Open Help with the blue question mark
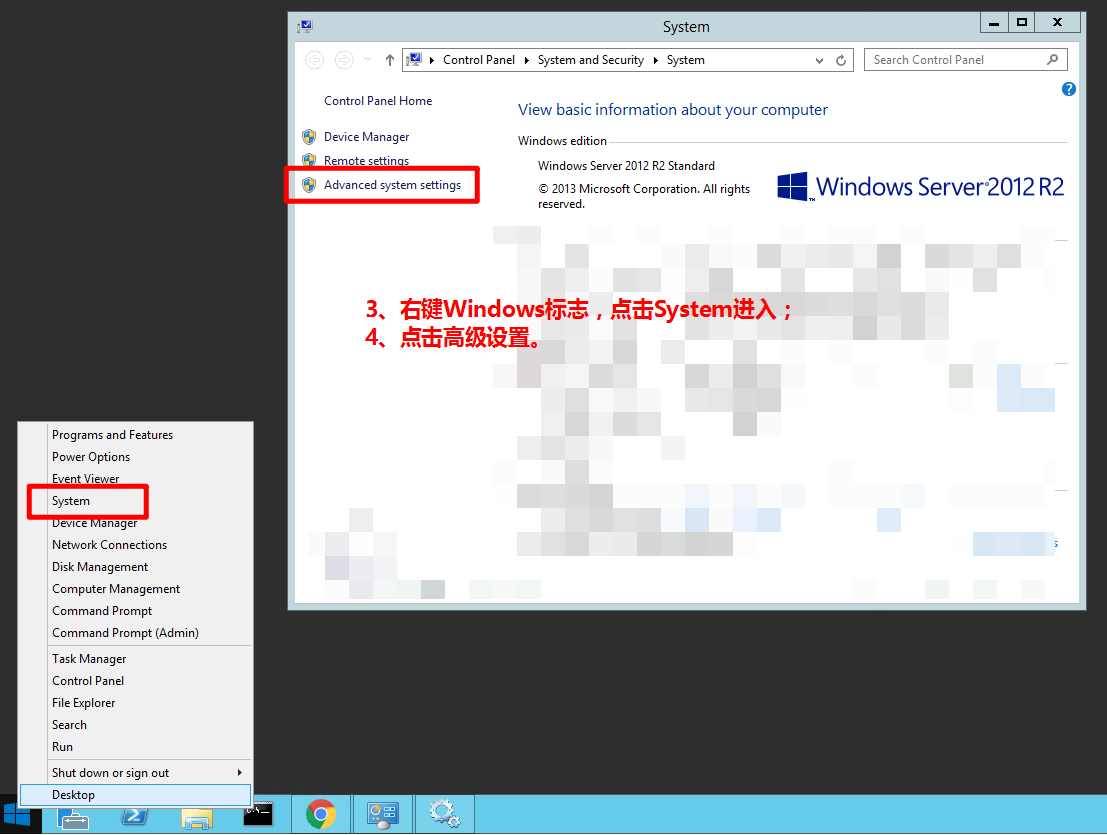 (1068, 89)
